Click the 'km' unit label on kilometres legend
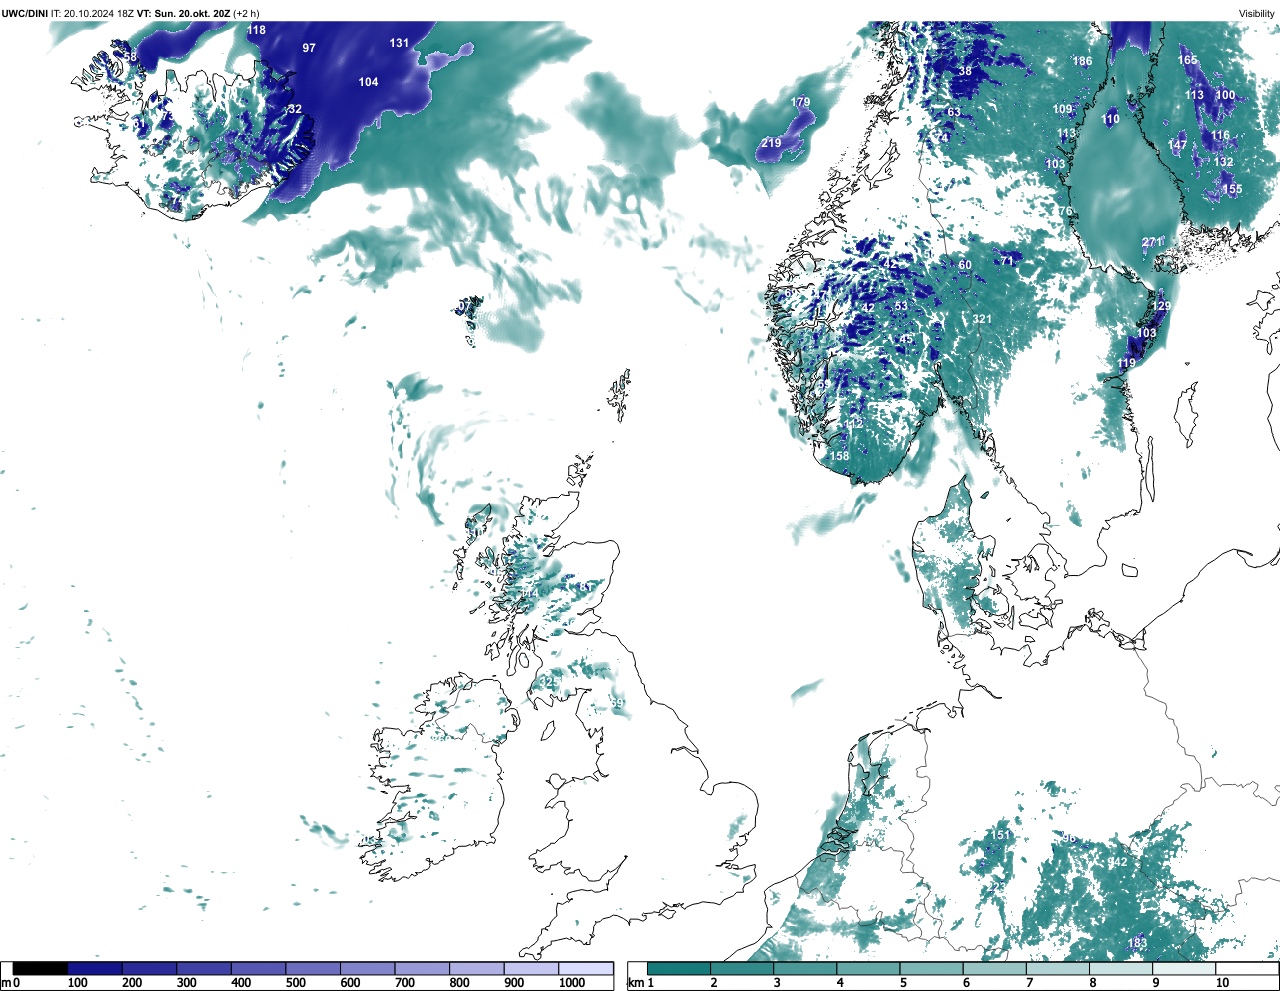This screenshot has width=1280, height=991. [635, 983]
